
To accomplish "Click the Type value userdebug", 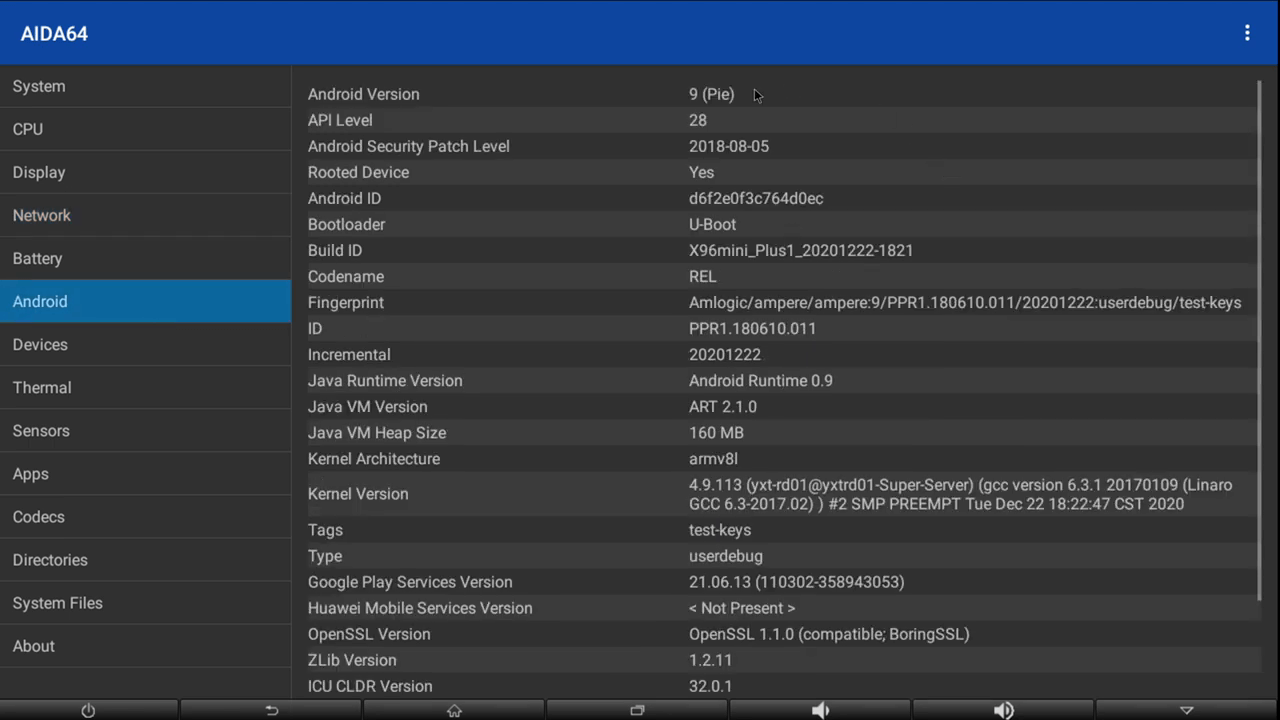I will [x=726, y=556].
